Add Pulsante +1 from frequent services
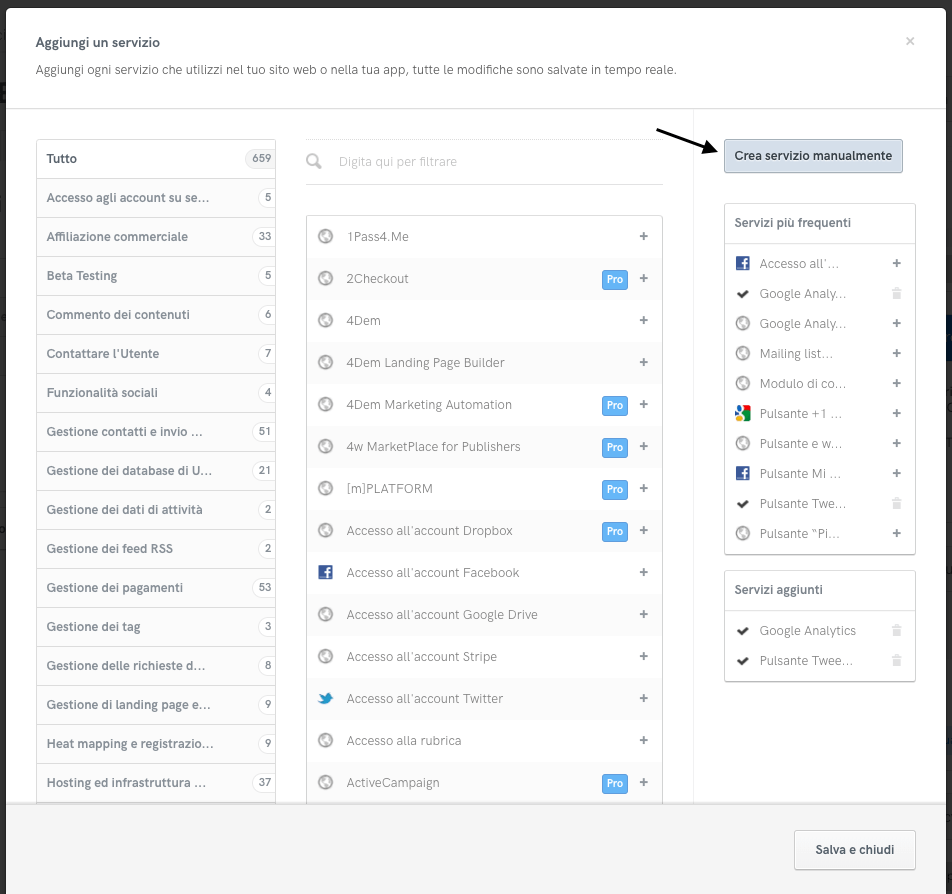 896,414
